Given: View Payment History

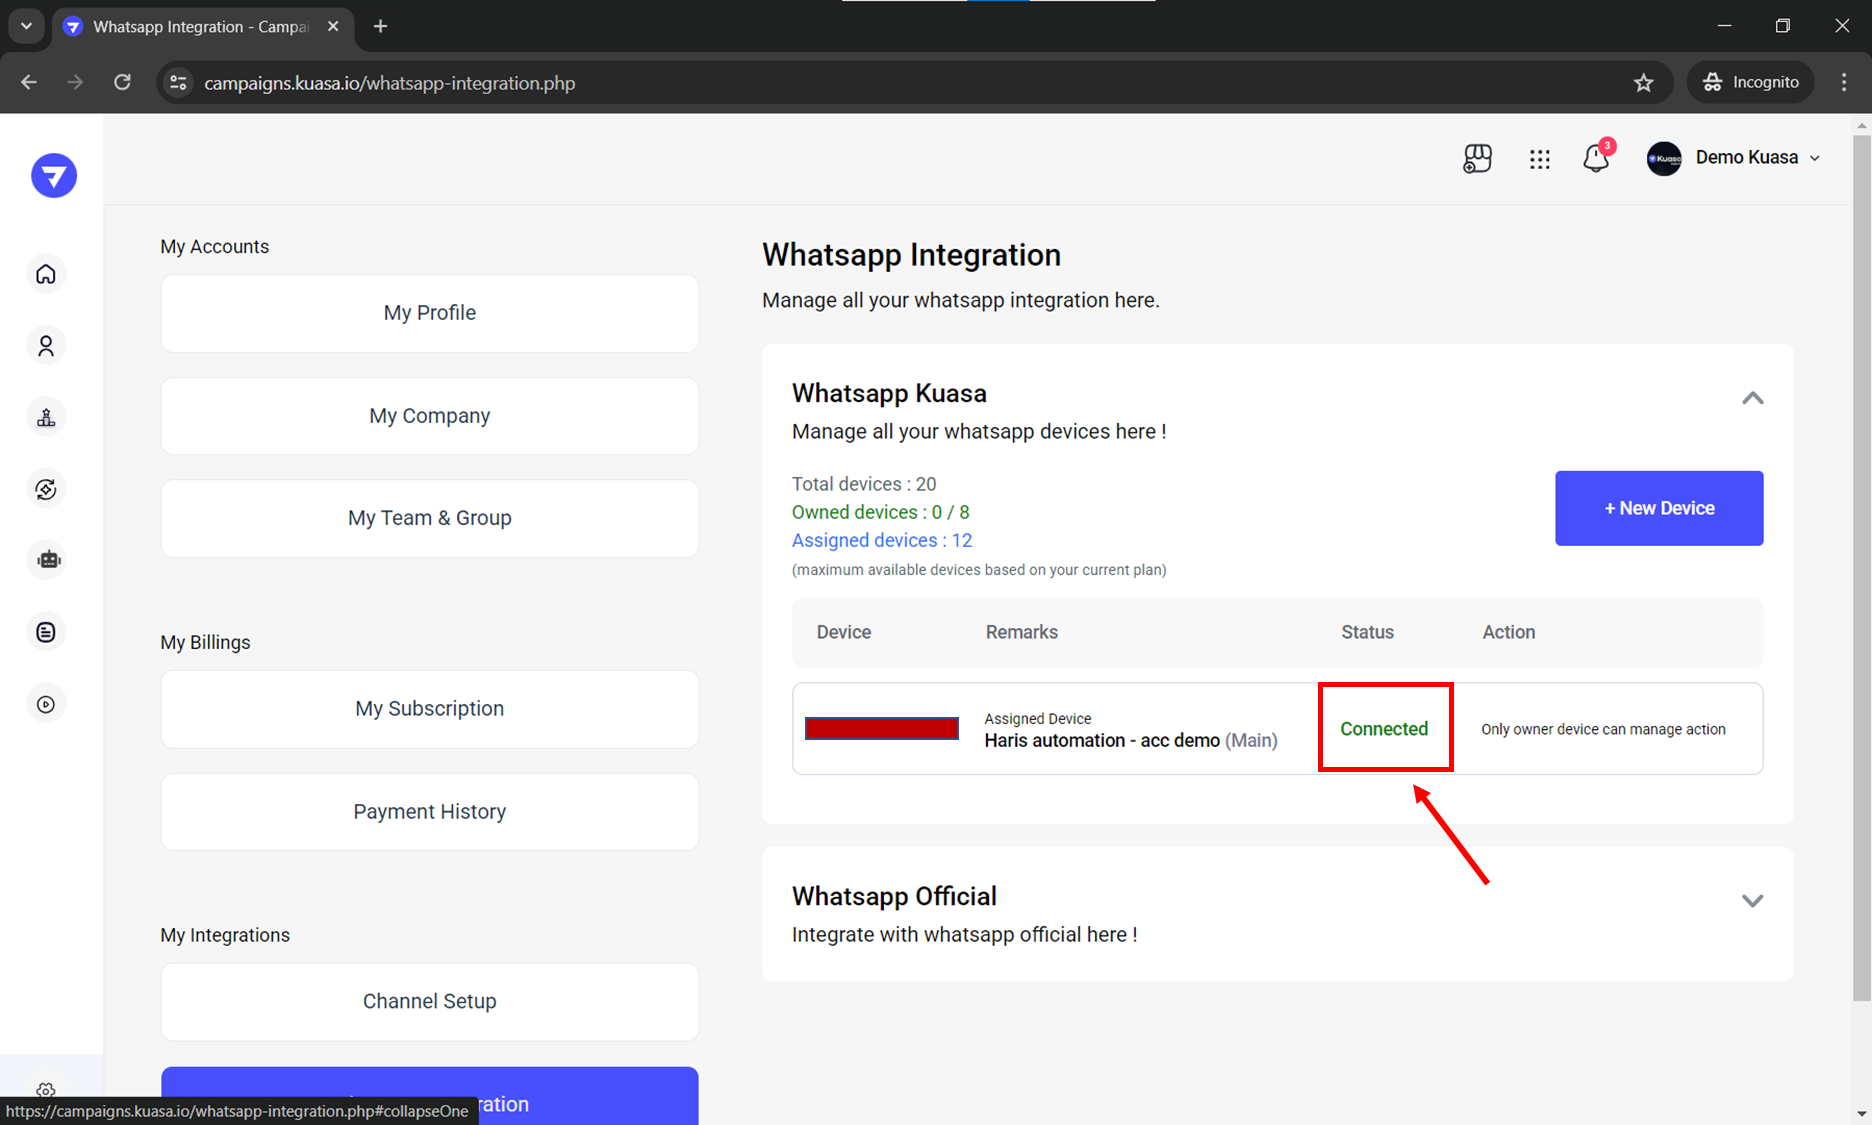Looking at the screenshot, I should point(429,812).
